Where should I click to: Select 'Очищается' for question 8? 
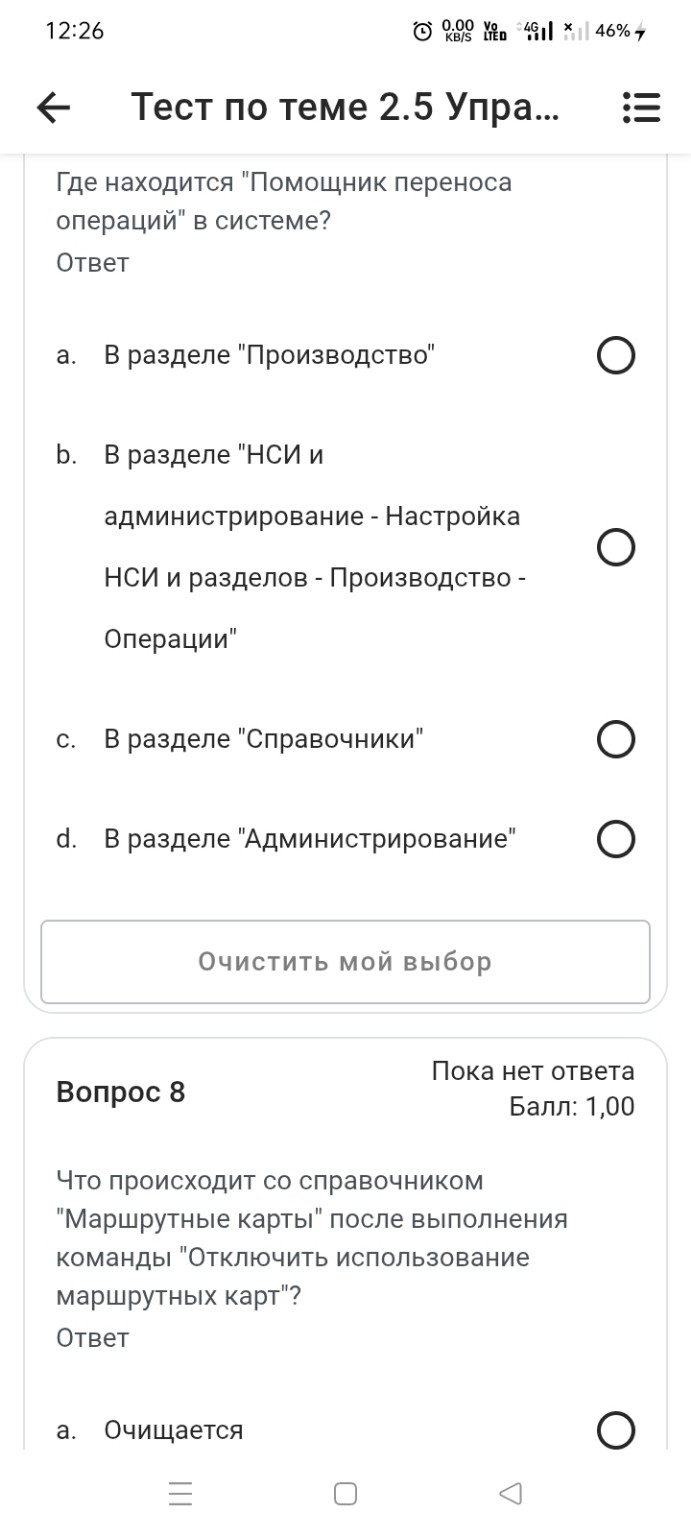coord(617,1430)
